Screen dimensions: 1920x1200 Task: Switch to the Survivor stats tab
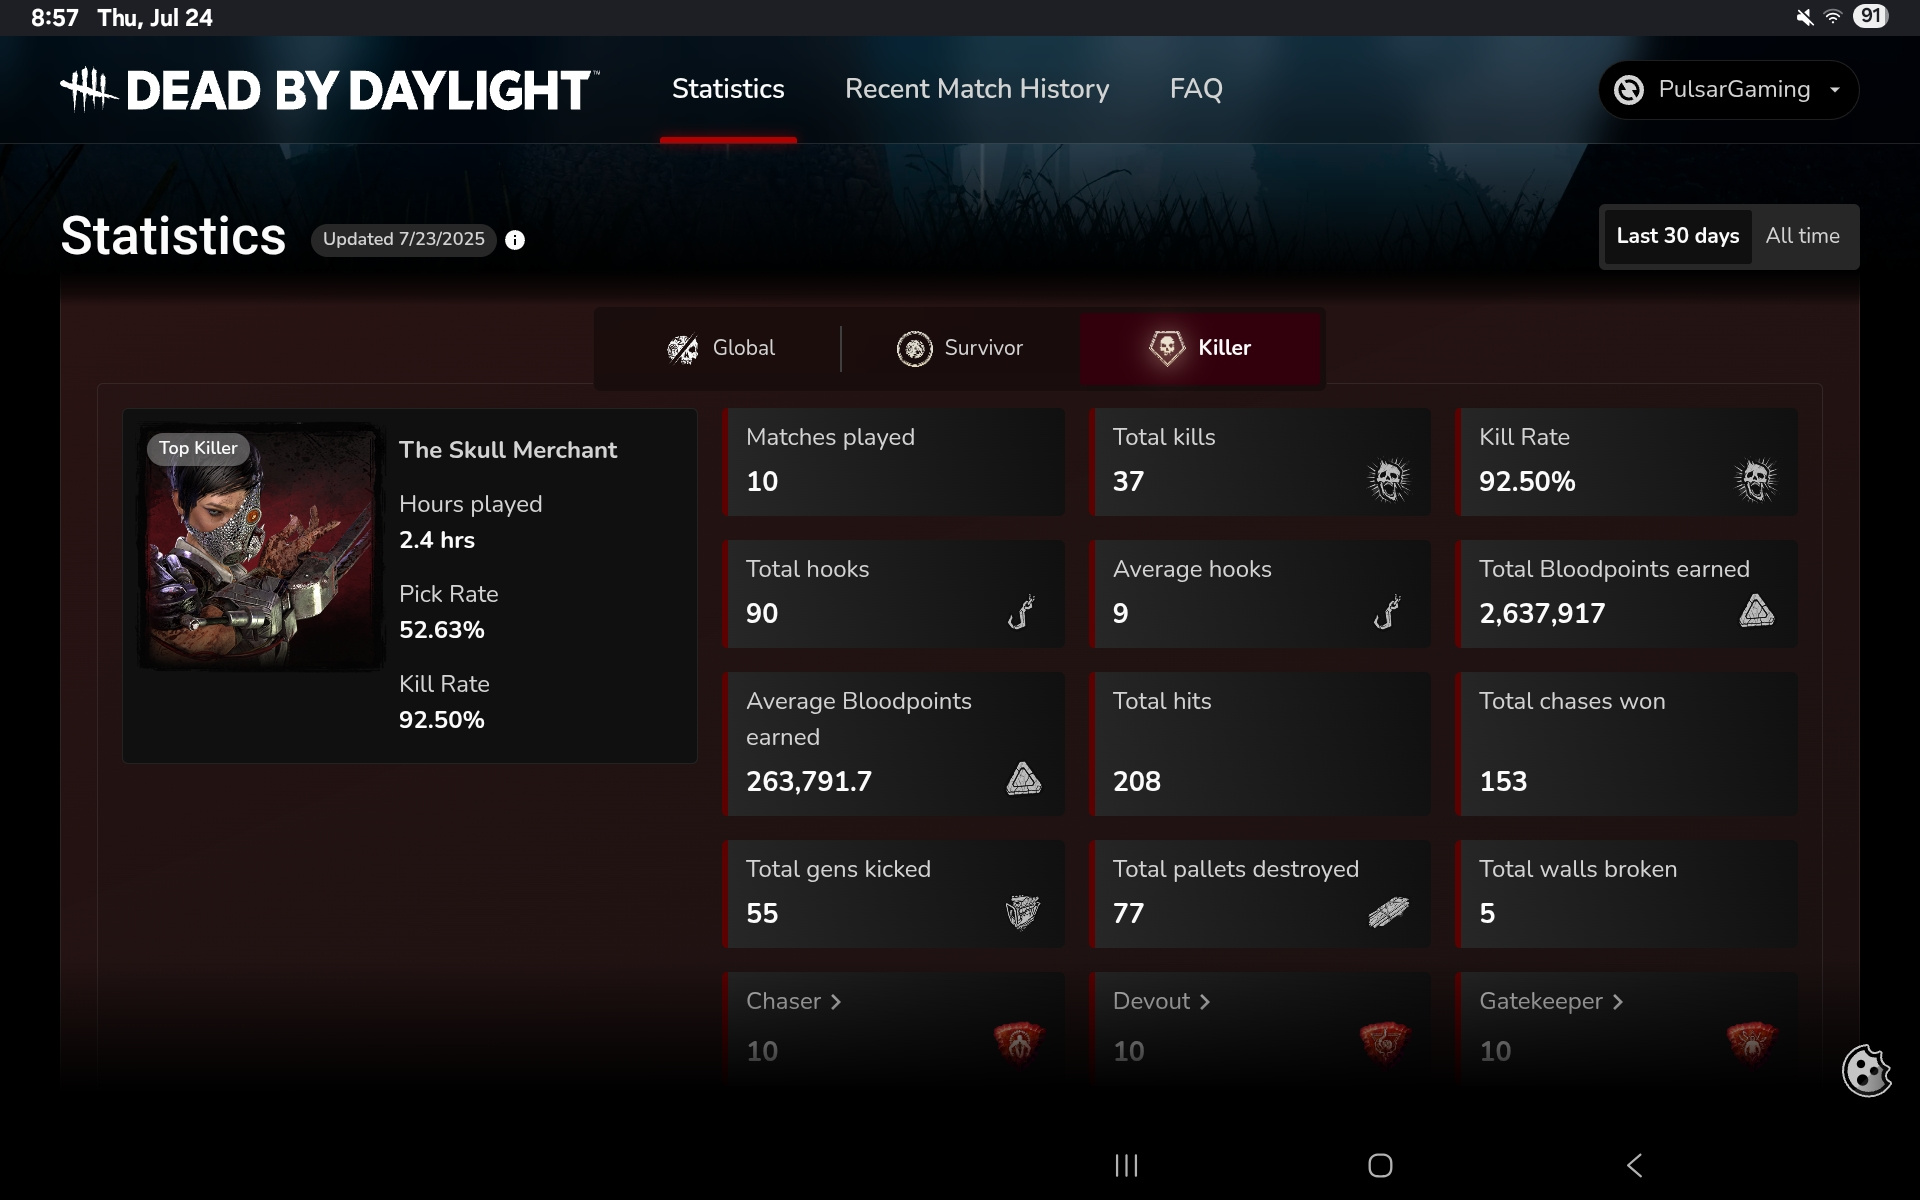960,348
